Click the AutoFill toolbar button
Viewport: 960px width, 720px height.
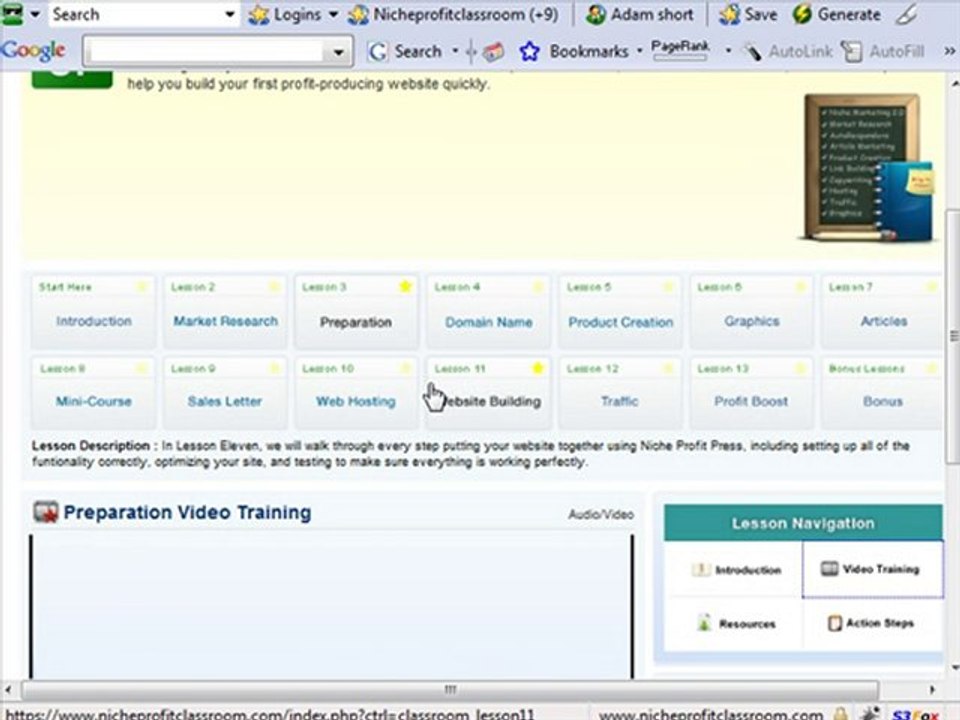pos(882,51)
